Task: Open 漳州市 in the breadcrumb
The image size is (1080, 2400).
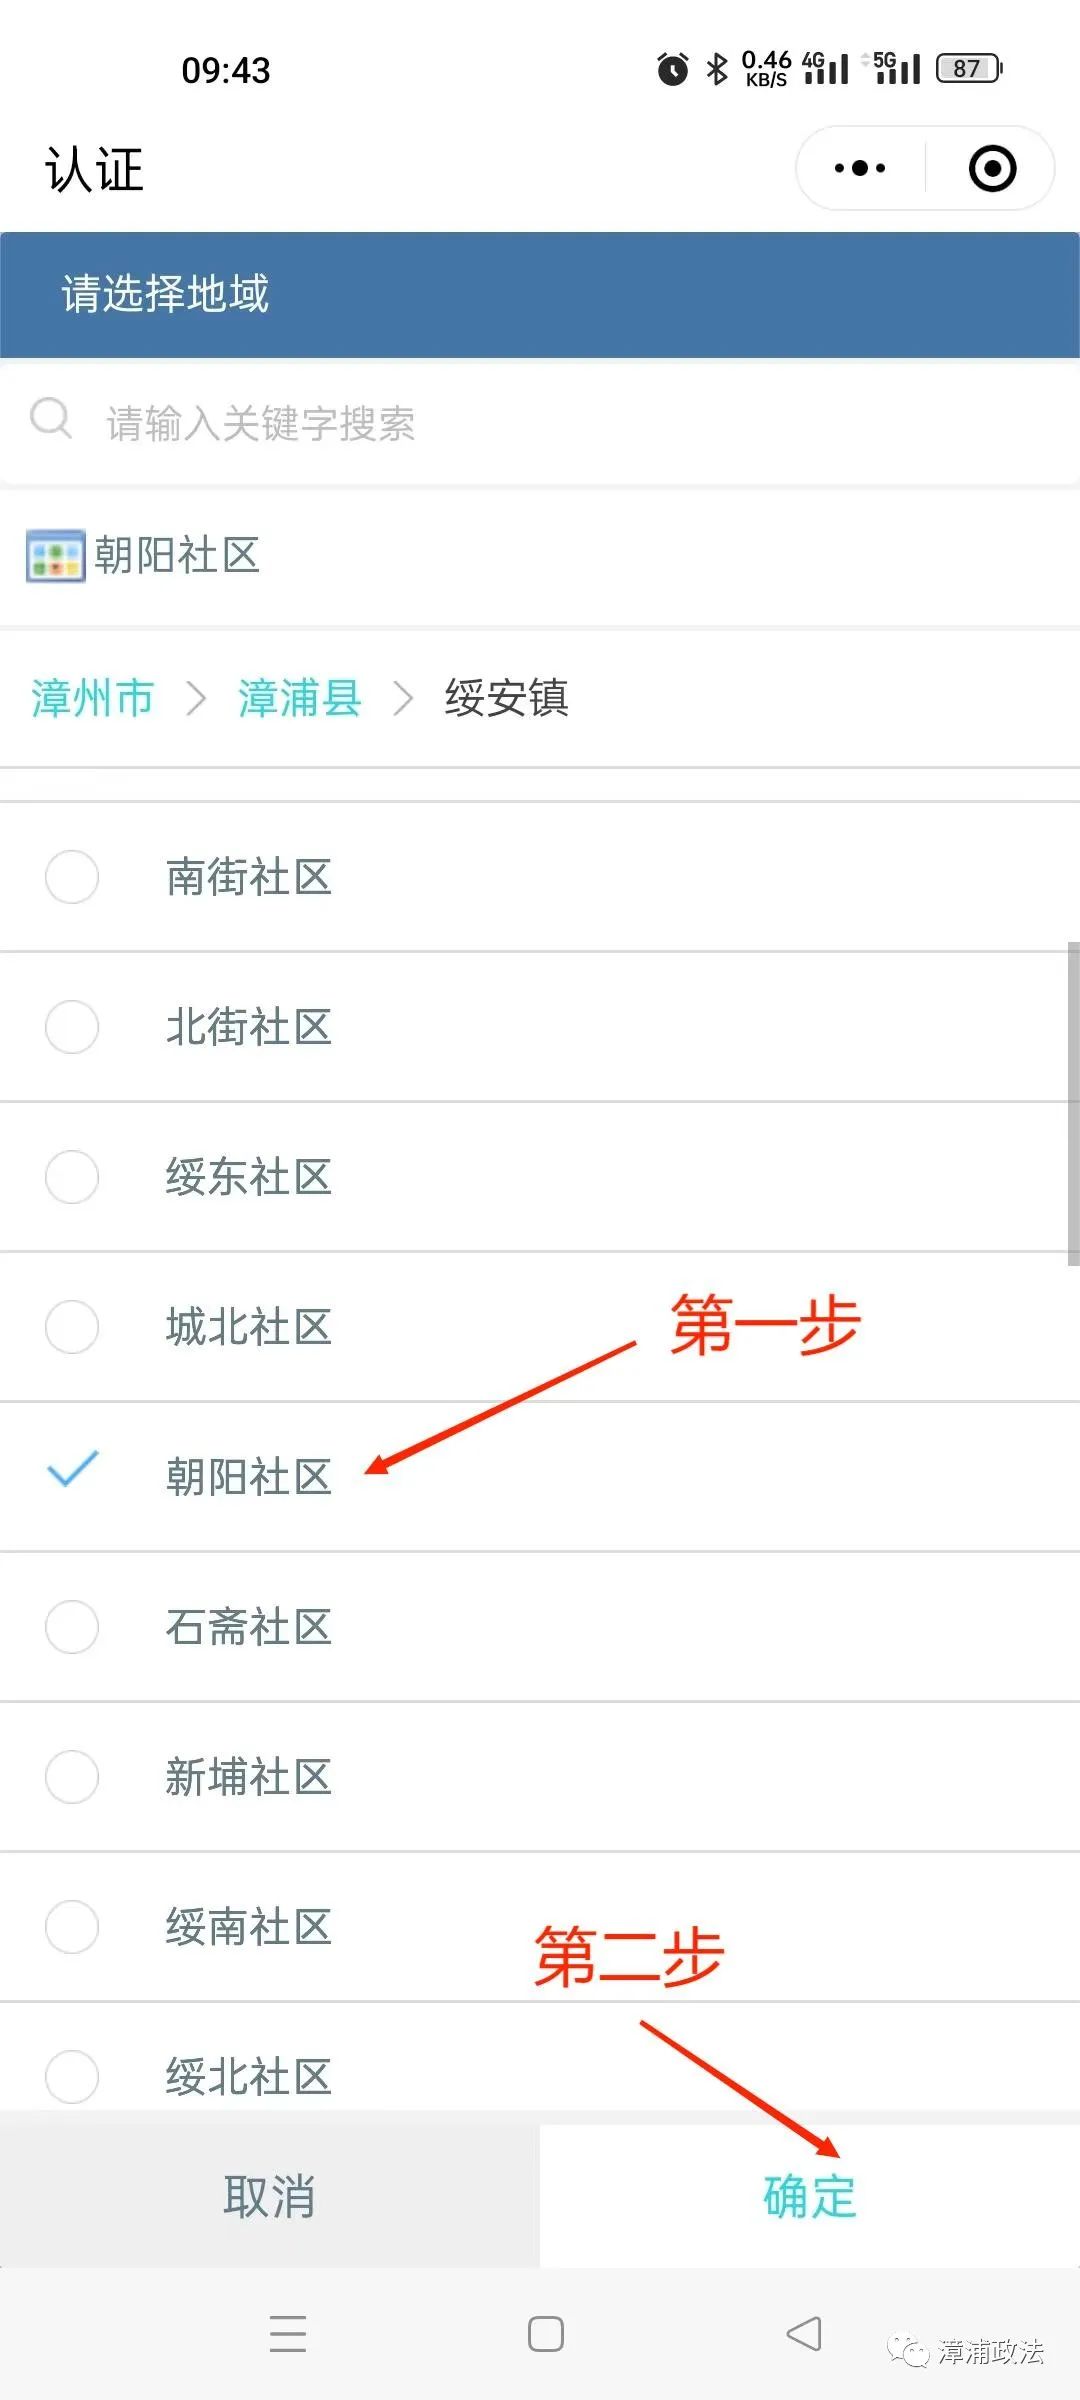Action: click(91, 698)
